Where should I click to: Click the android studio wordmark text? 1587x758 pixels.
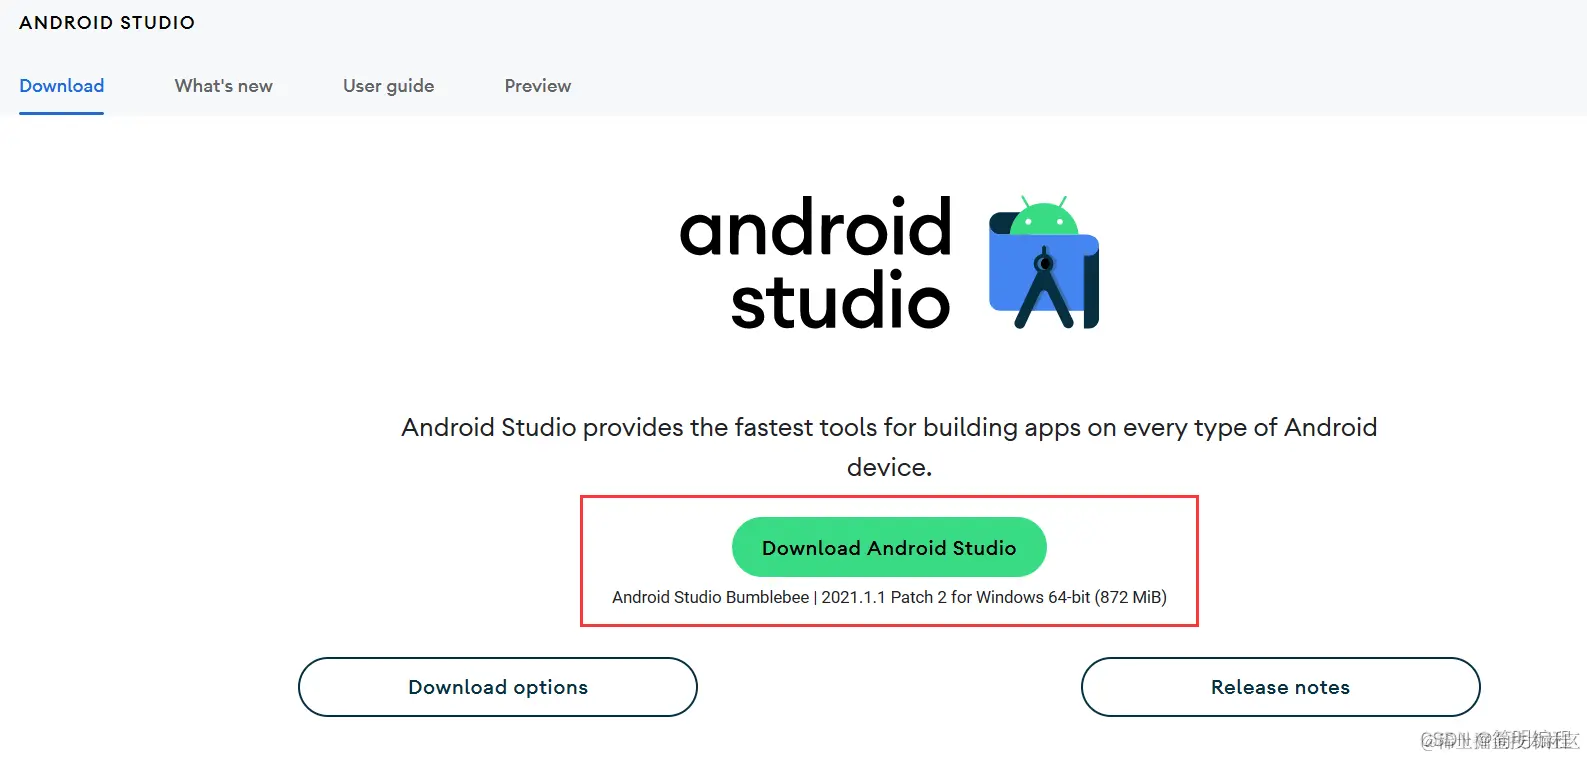point(815,264)
